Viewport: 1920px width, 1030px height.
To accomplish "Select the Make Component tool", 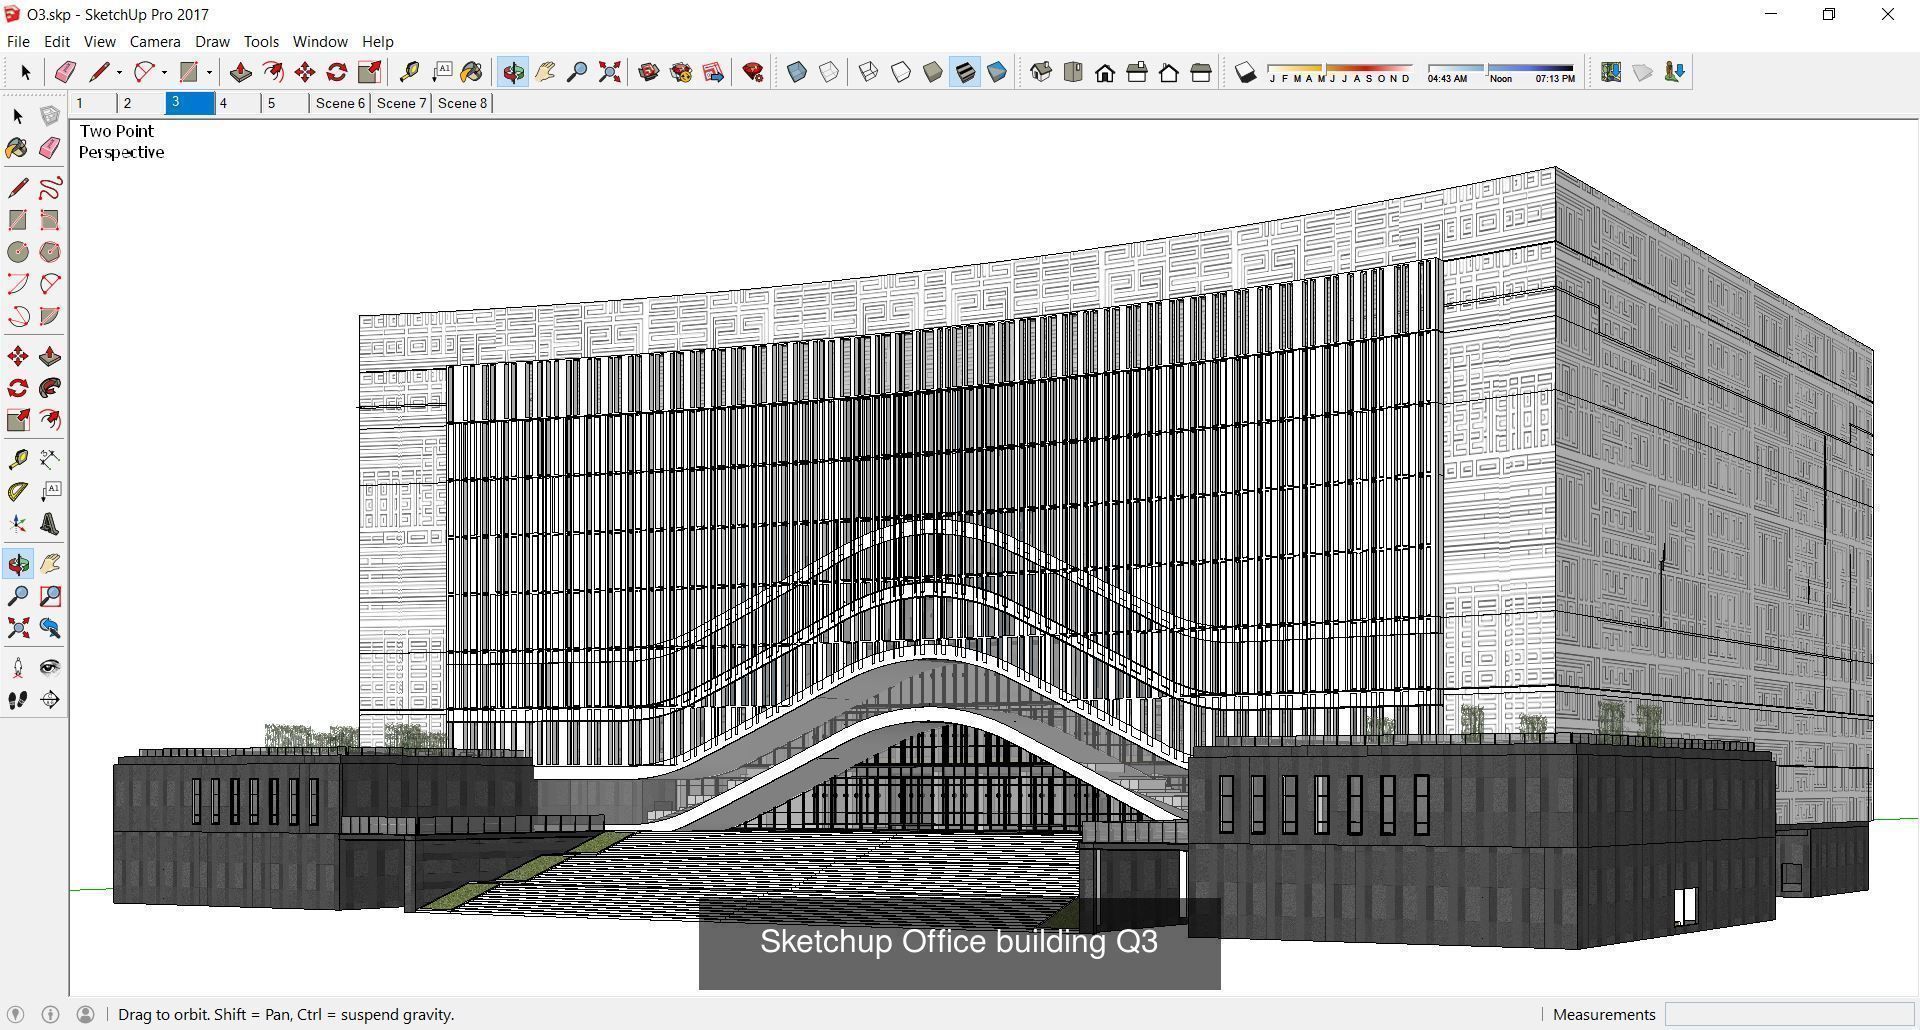I will pyautogui.click(x=50, y=116).
